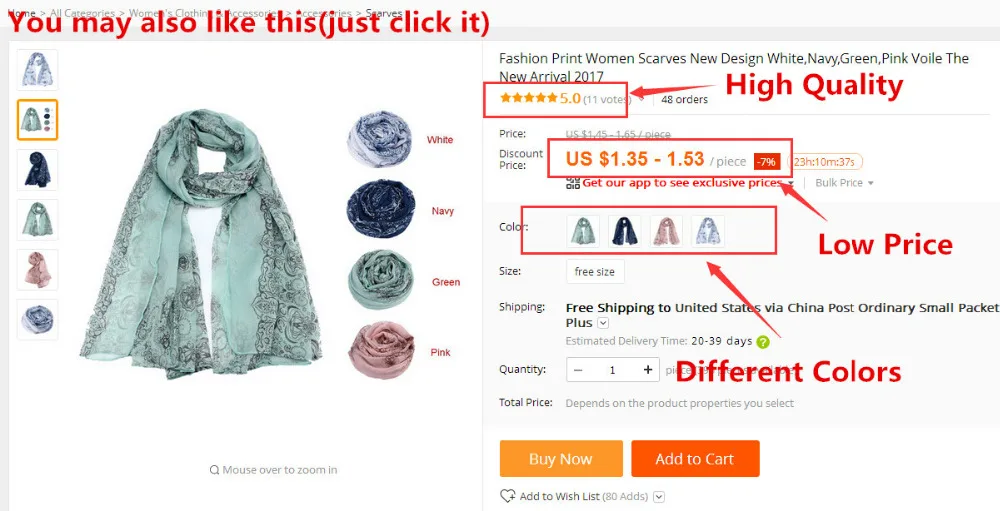Click the Buy Now button
1000x511 pixels.
(x=561, y=459)
